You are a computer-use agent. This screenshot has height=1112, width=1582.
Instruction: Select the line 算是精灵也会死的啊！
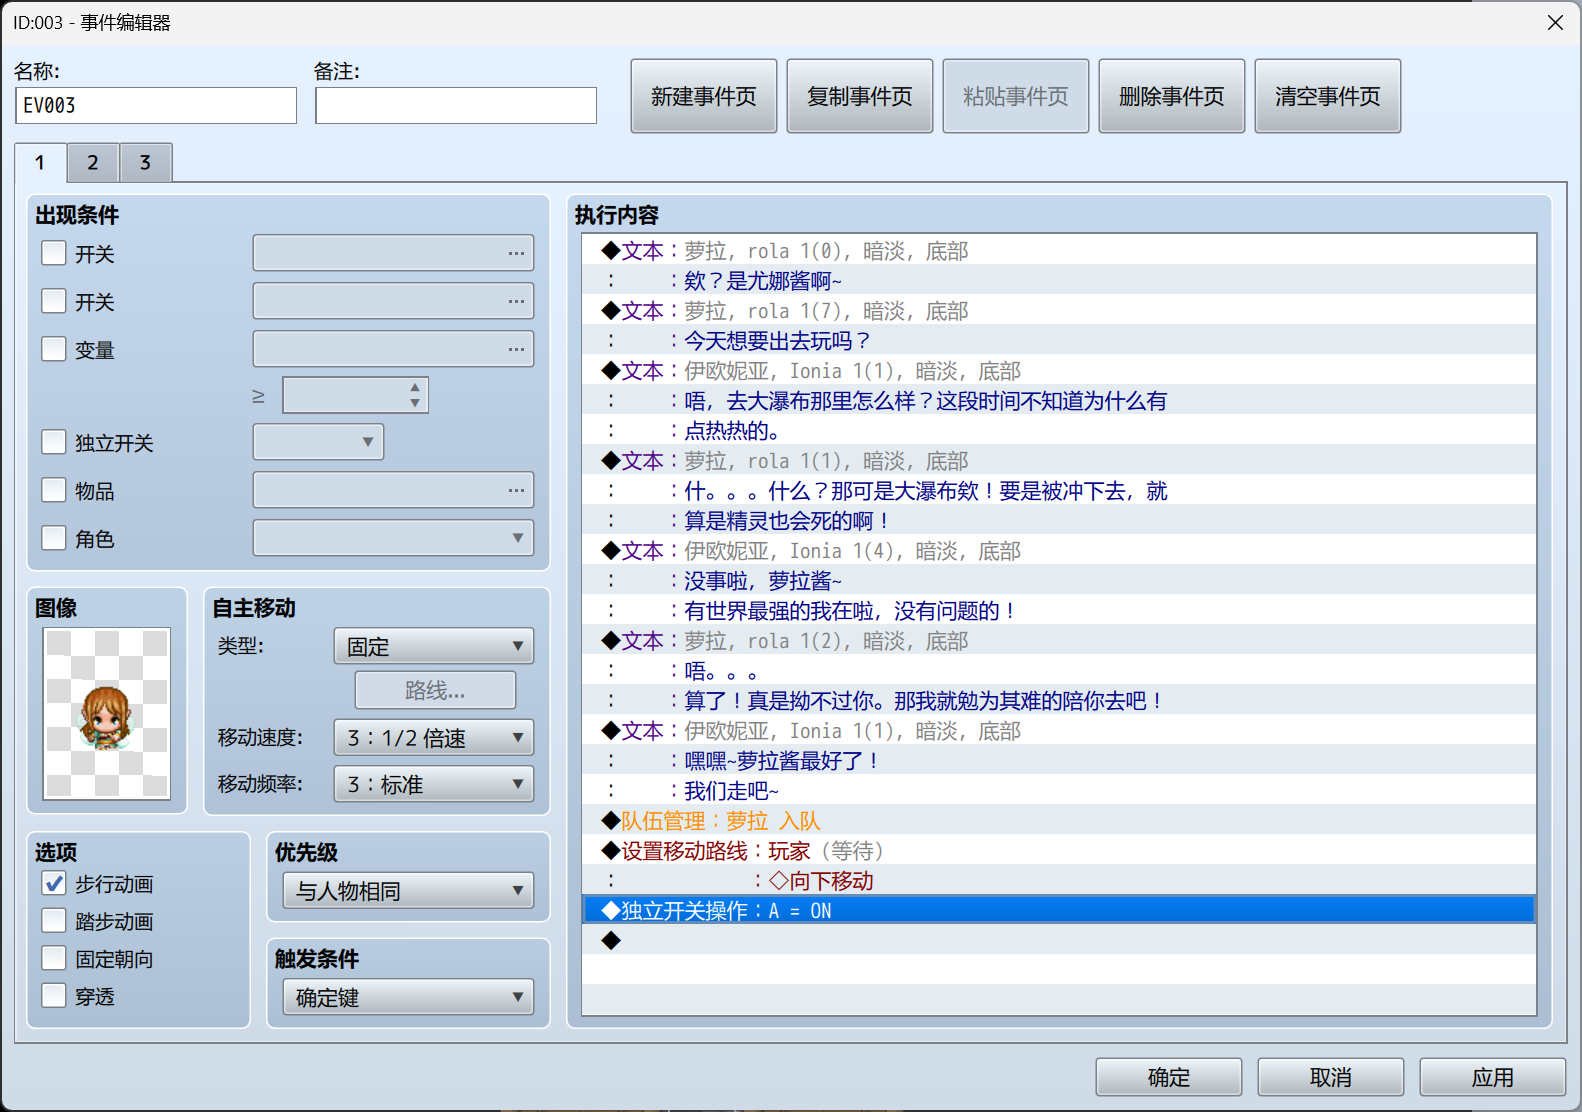tap(1059, 520)
